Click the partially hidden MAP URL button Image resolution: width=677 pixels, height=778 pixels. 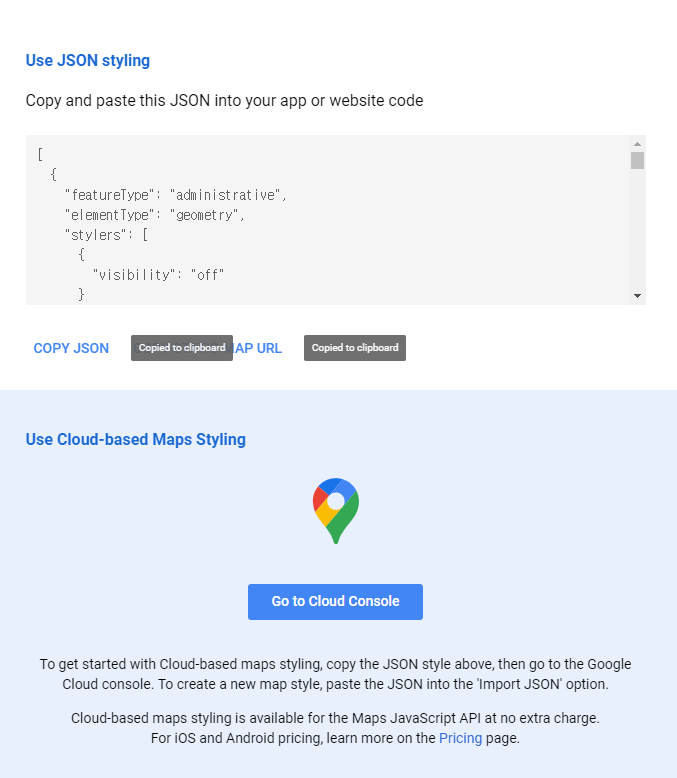[258, 348]
